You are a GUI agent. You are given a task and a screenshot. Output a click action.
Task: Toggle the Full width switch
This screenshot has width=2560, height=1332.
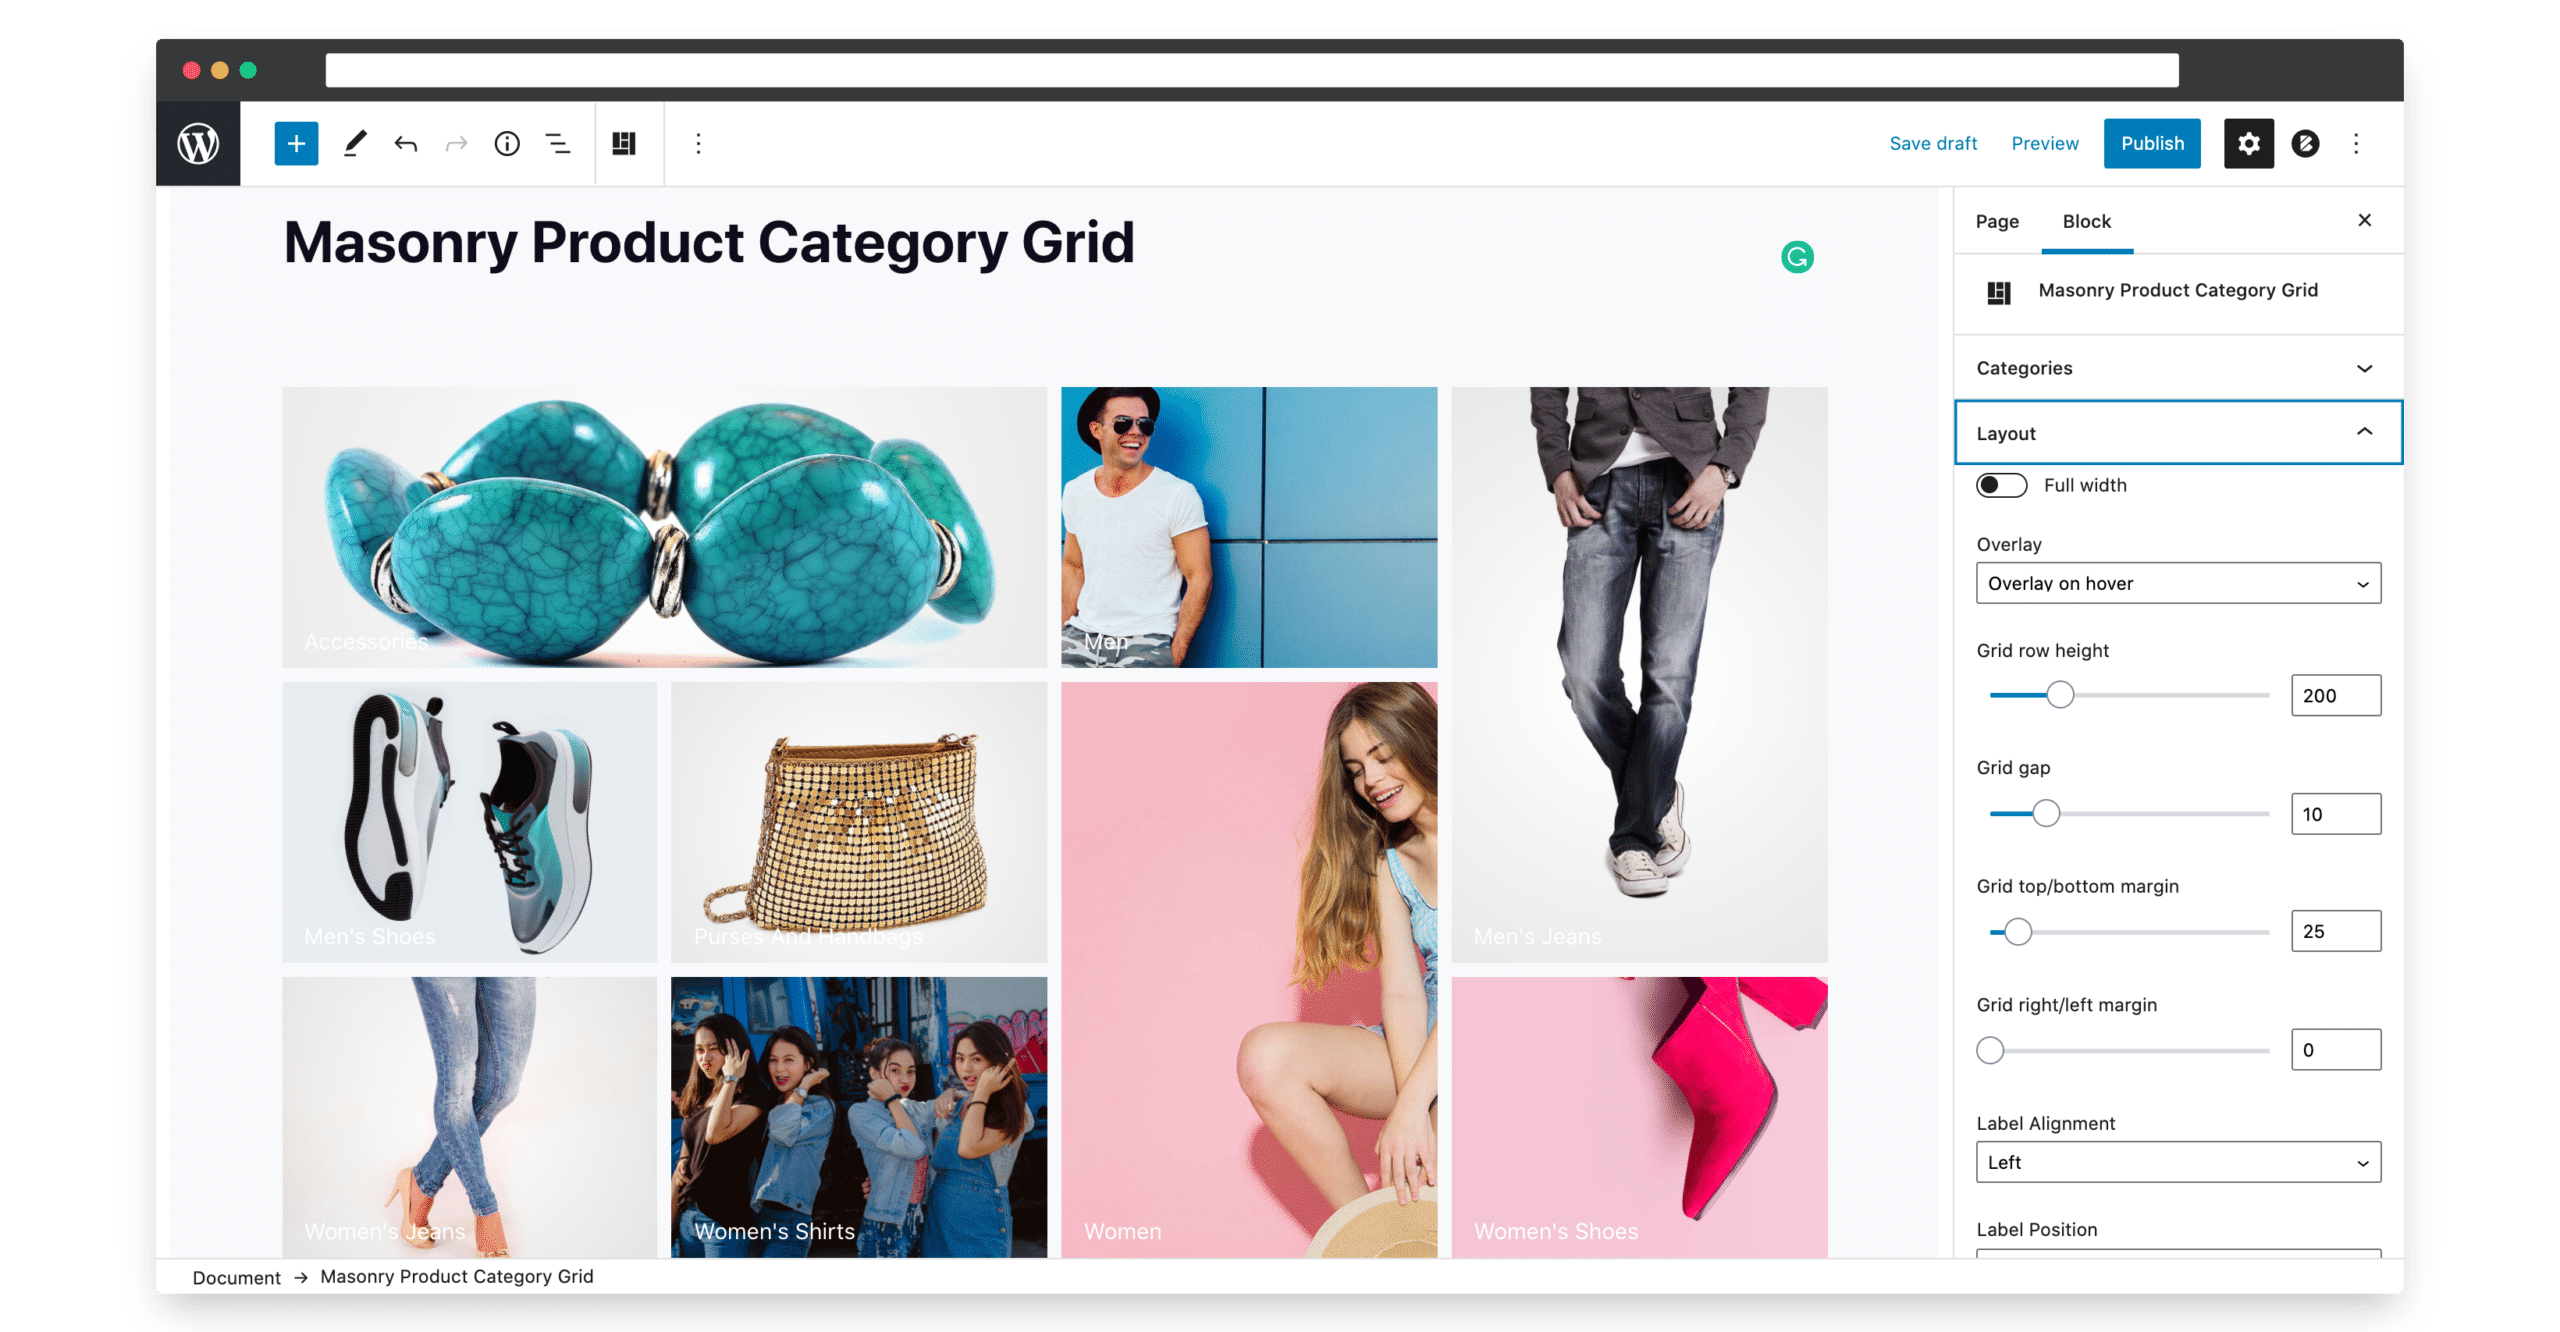pos(2001,485)
